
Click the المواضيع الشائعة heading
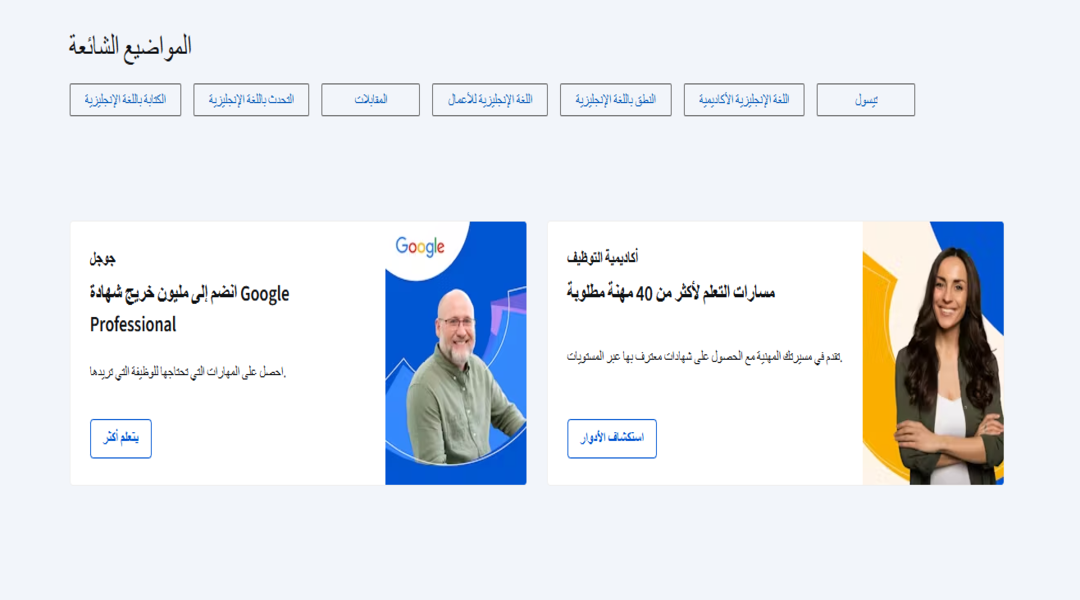point(130,46)
